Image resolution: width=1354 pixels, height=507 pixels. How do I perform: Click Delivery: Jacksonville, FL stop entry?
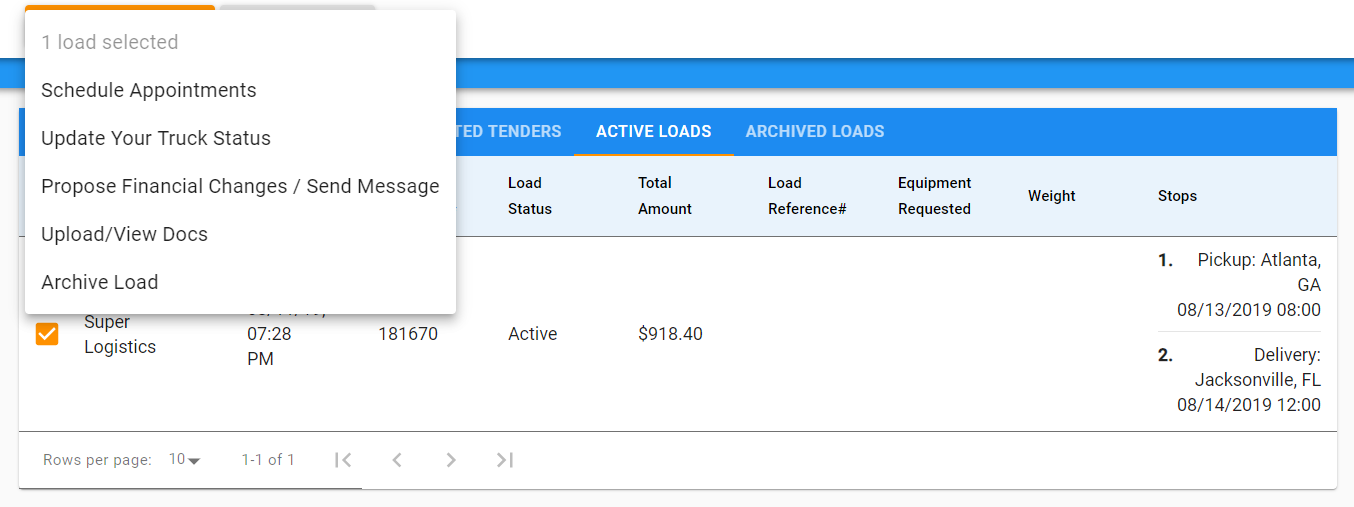pyautogui.click(x=1239, y=380)
